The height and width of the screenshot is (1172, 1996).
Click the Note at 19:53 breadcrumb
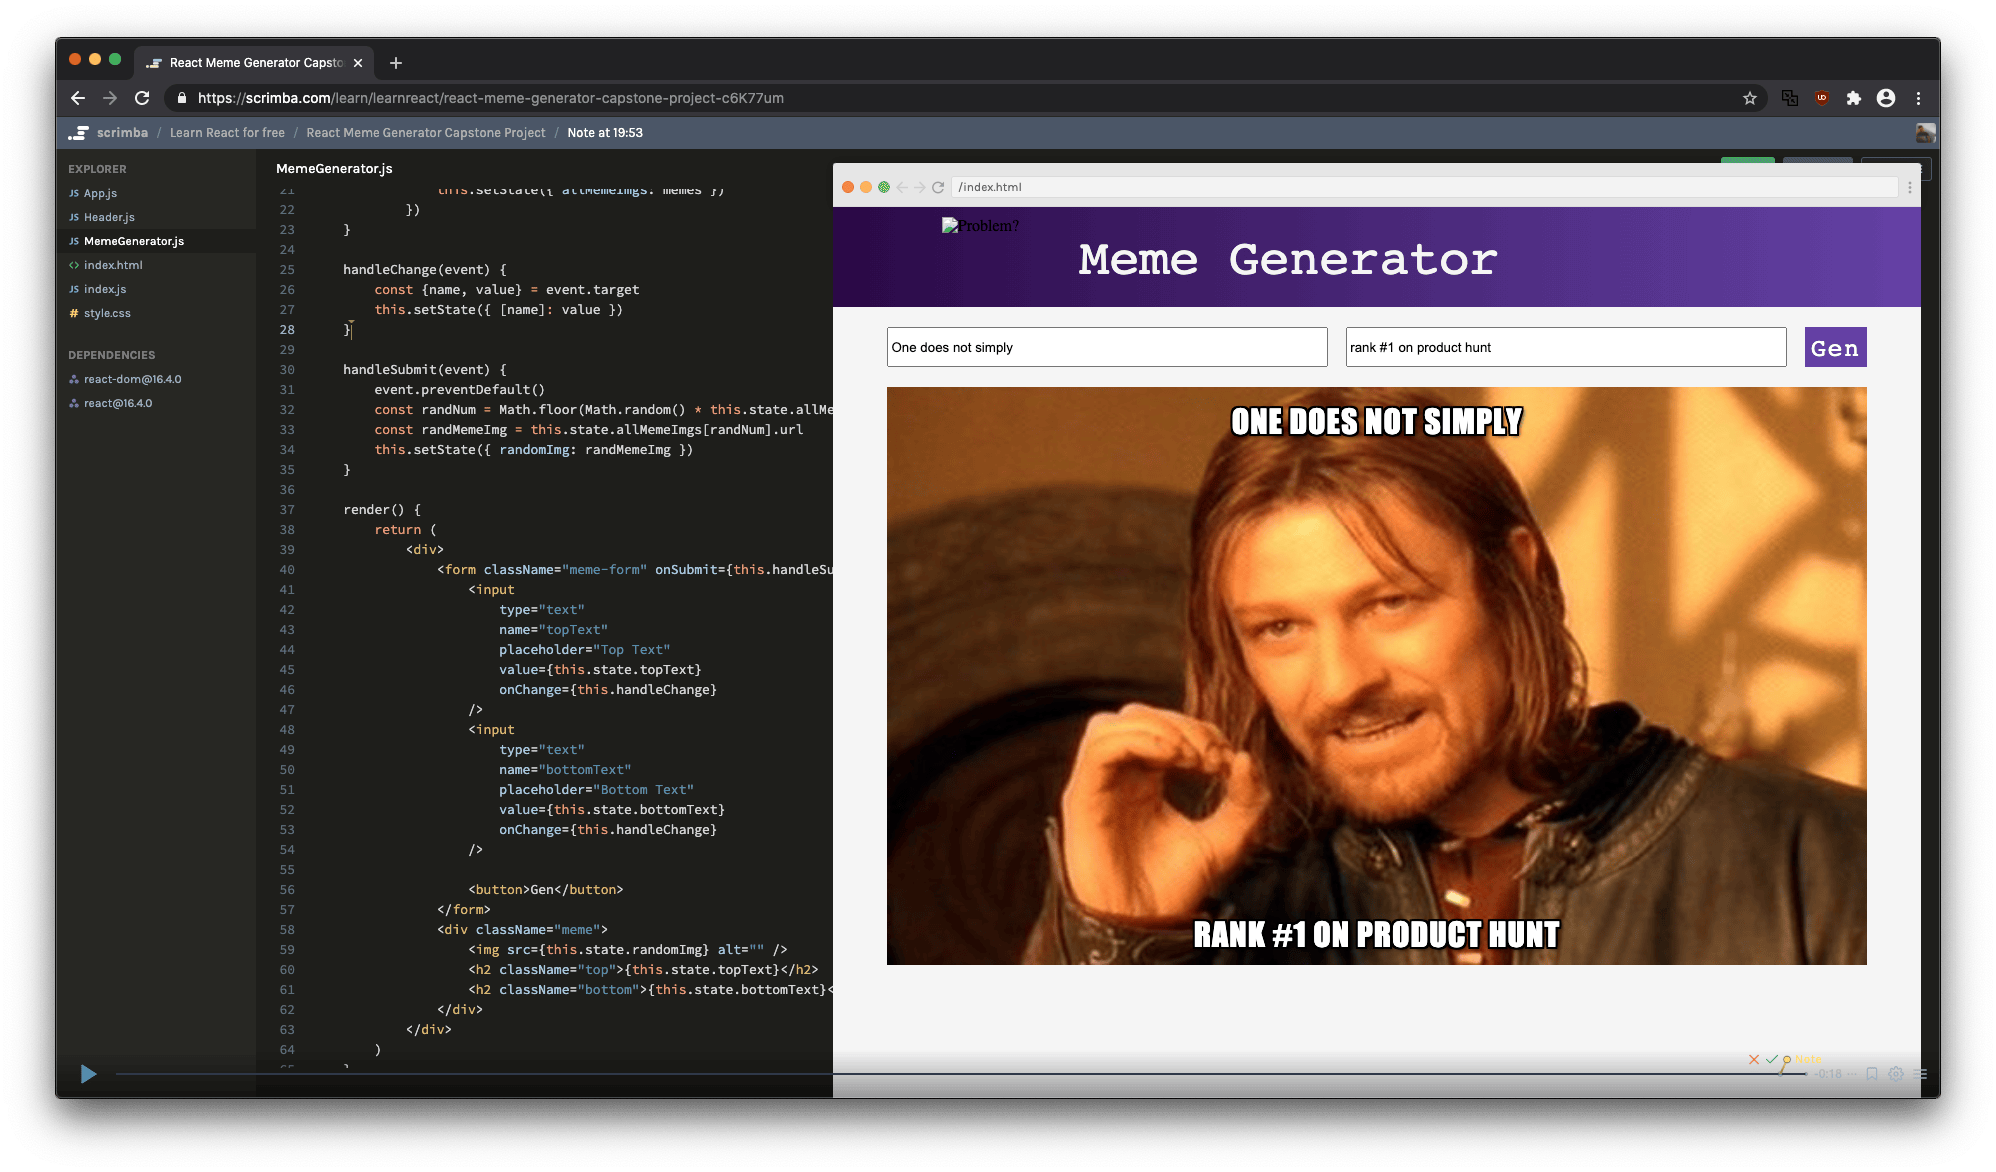click(x=605, y=132)
